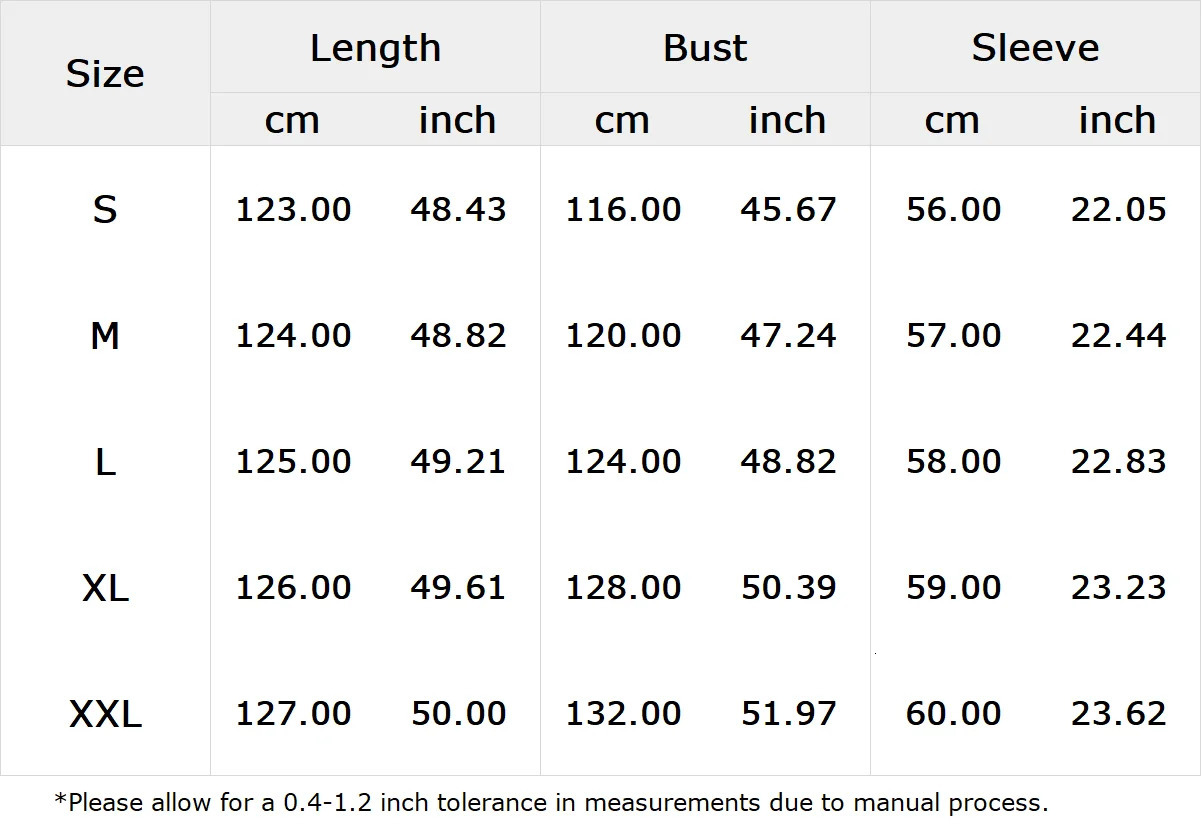Click the inch subheader under Bust
This screenshot has height=830, width=1202.
pyautogui.click(x=787, y=121)
